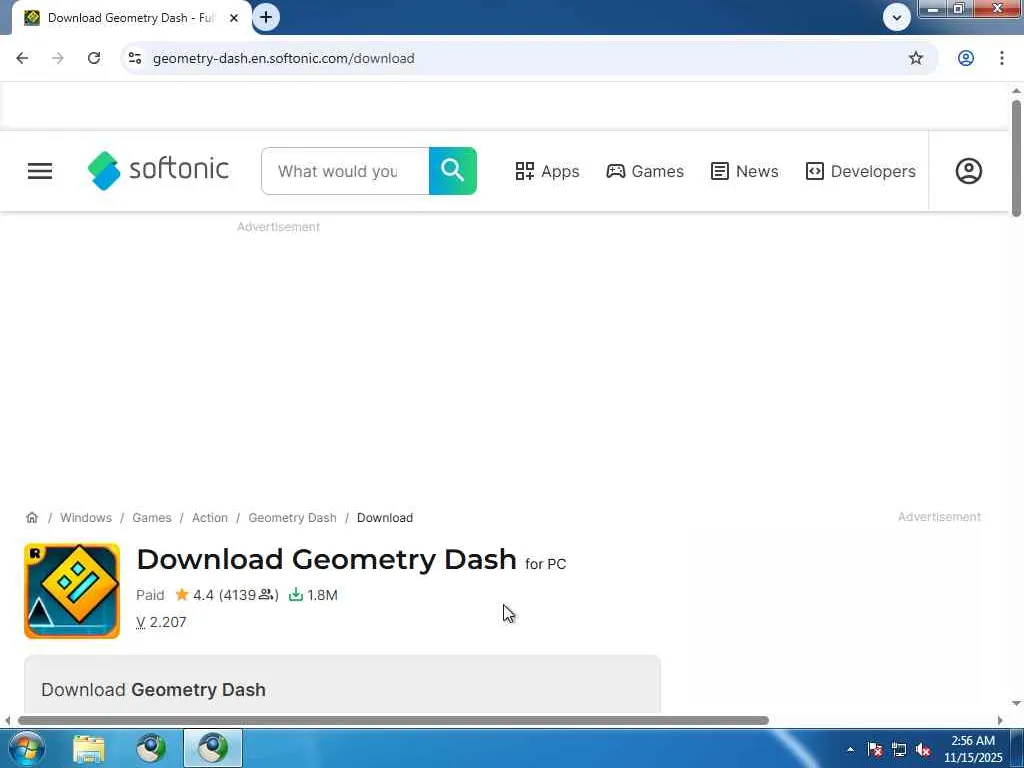This screenshot has height=768, width=1024.
Task: Close the Download Geometry Dash tab
Action: pos(234,18)
